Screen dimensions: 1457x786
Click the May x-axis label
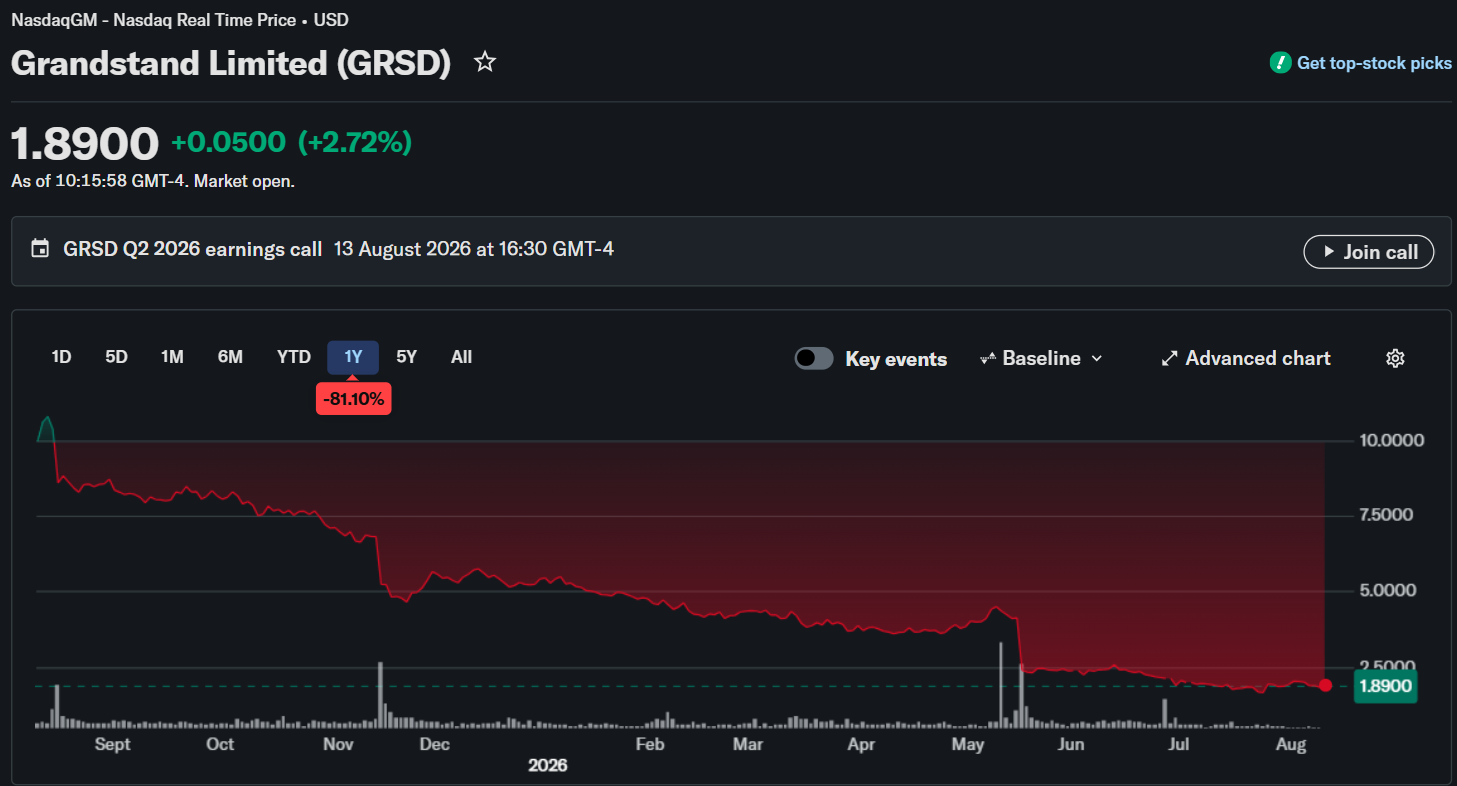coord(968,745)
